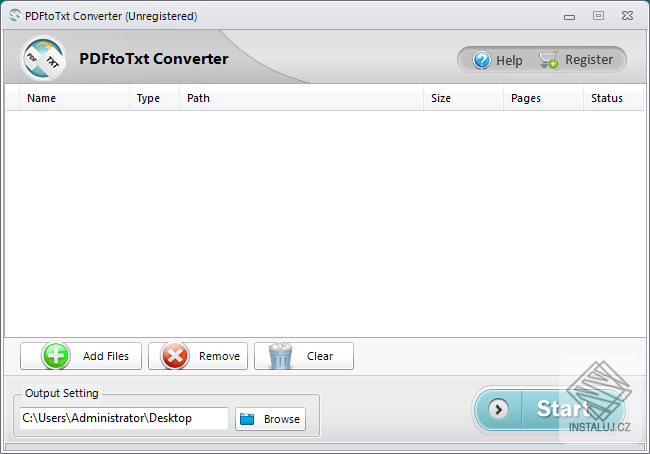Click the Browse button label
This screenshot has height=454, width=650.
(282, 419)
